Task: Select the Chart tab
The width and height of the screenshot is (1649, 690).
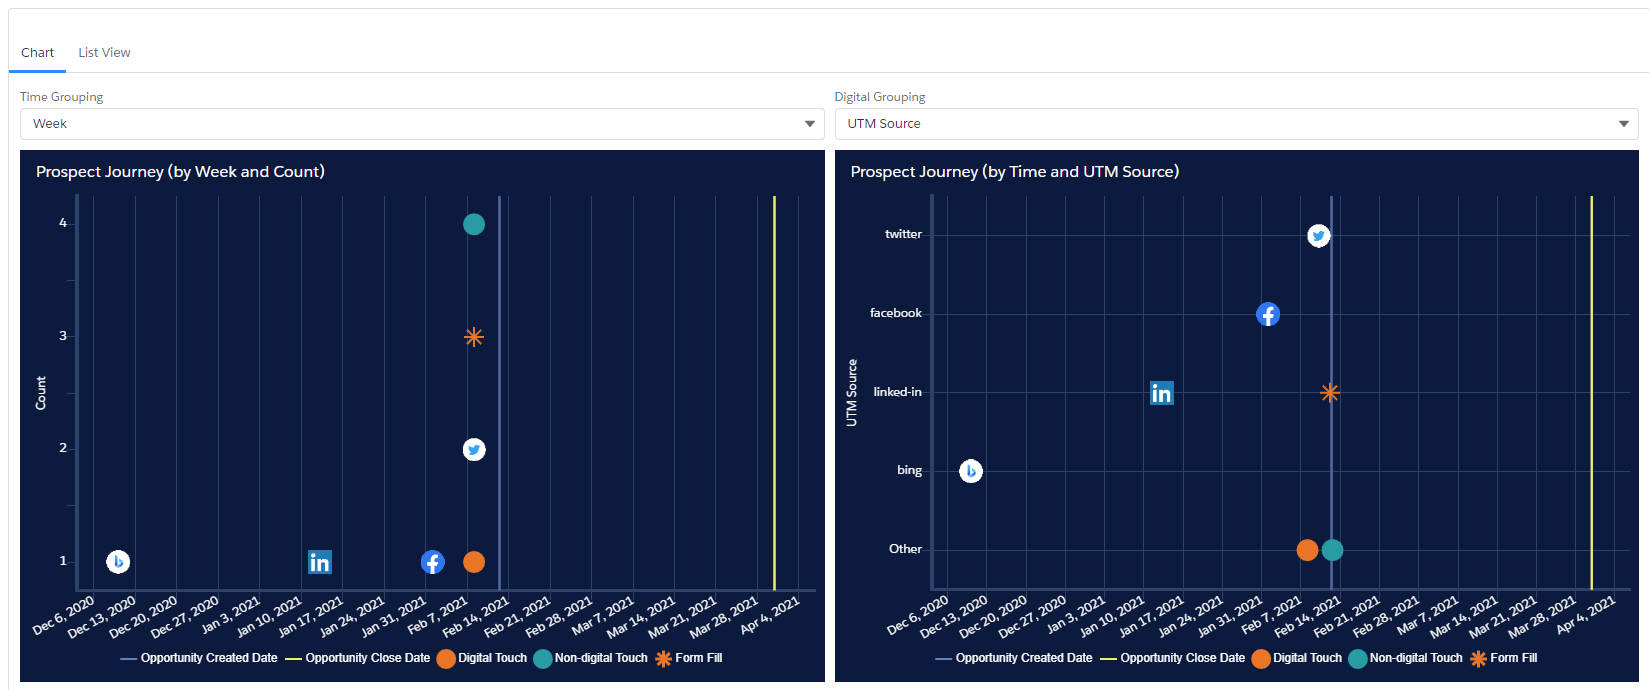Action: point(37,52)
